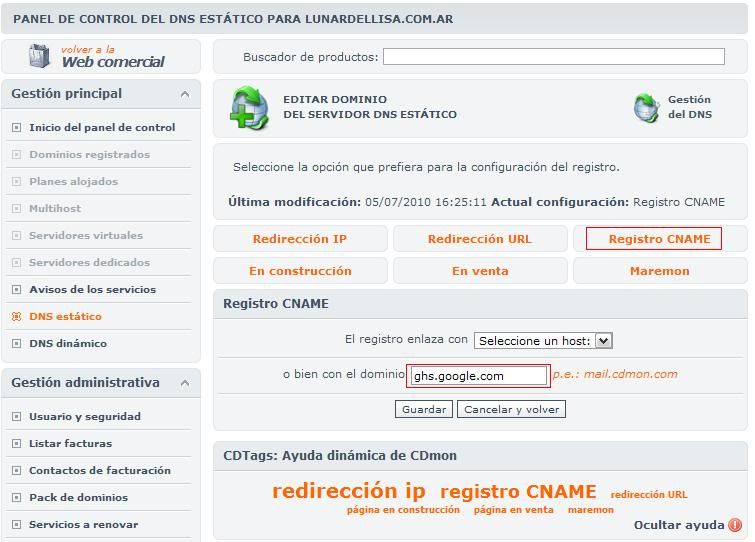Click the example text p.e.: mail.cdmon.com
The height and width of the screenshot is (542, 755).
(x=615, y=374)
